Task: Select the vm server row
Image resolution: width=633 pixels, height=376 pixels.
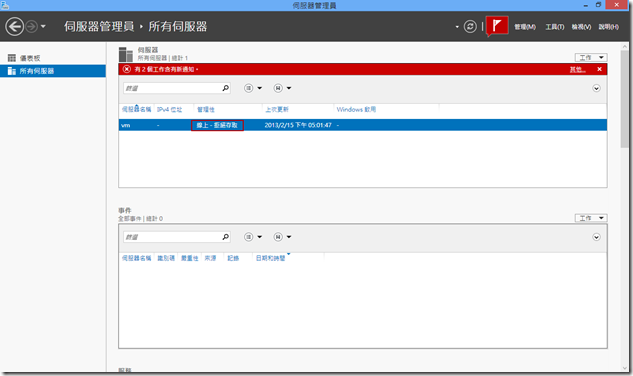Action: click(363, 125)
